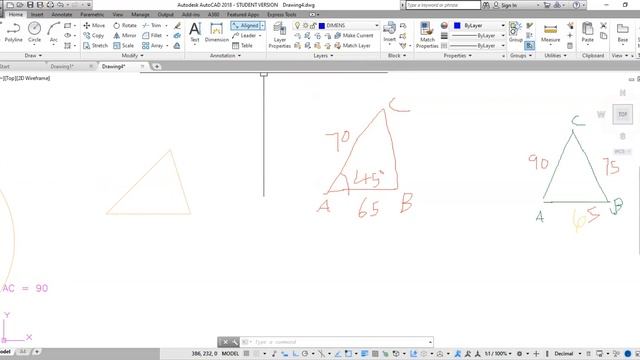Open the ByLayer color dropdown

pos(503,25)
